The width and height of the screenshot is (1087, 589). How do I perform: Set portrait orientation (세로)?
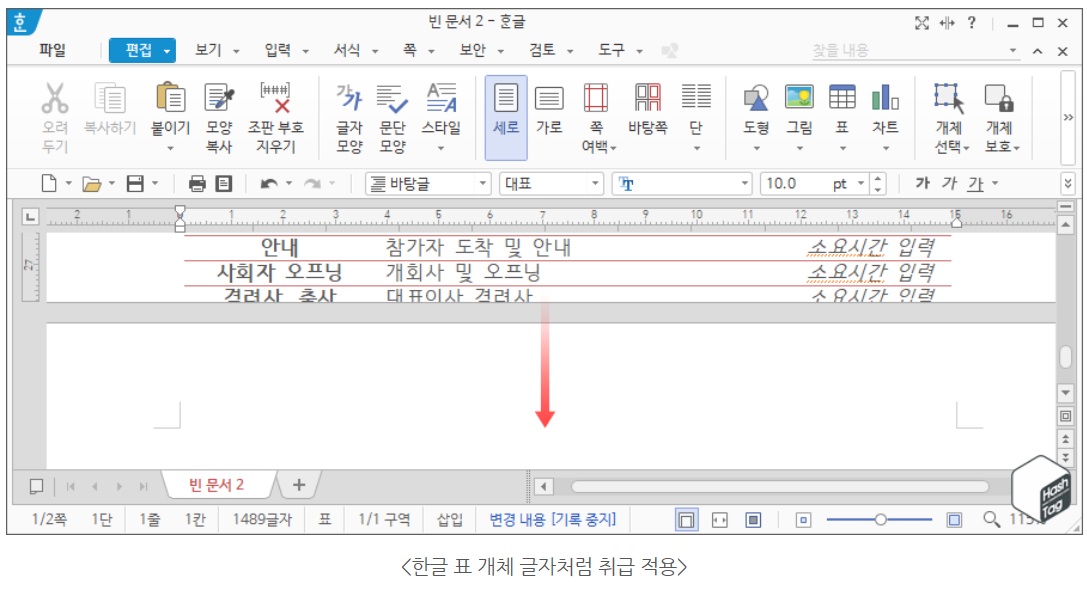(505, 116)
